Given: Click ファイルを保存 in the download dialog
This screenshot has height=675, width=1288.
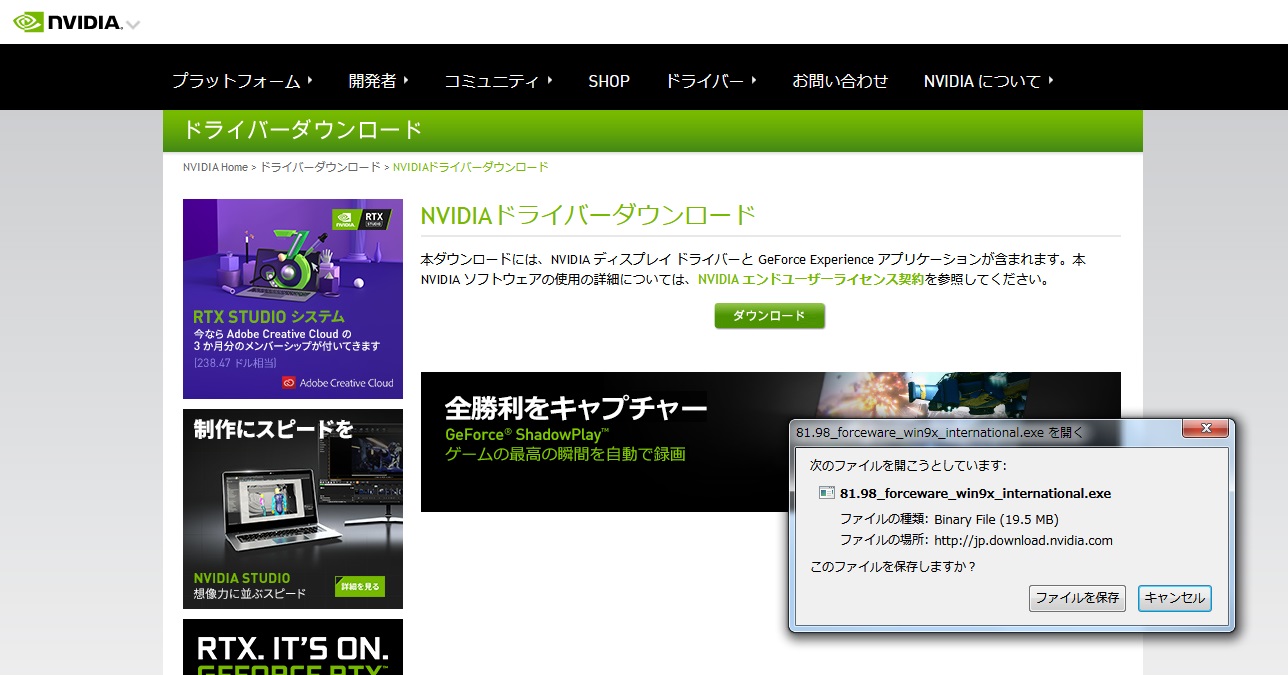Looking at the screenshot, I should click(1077, 598).
